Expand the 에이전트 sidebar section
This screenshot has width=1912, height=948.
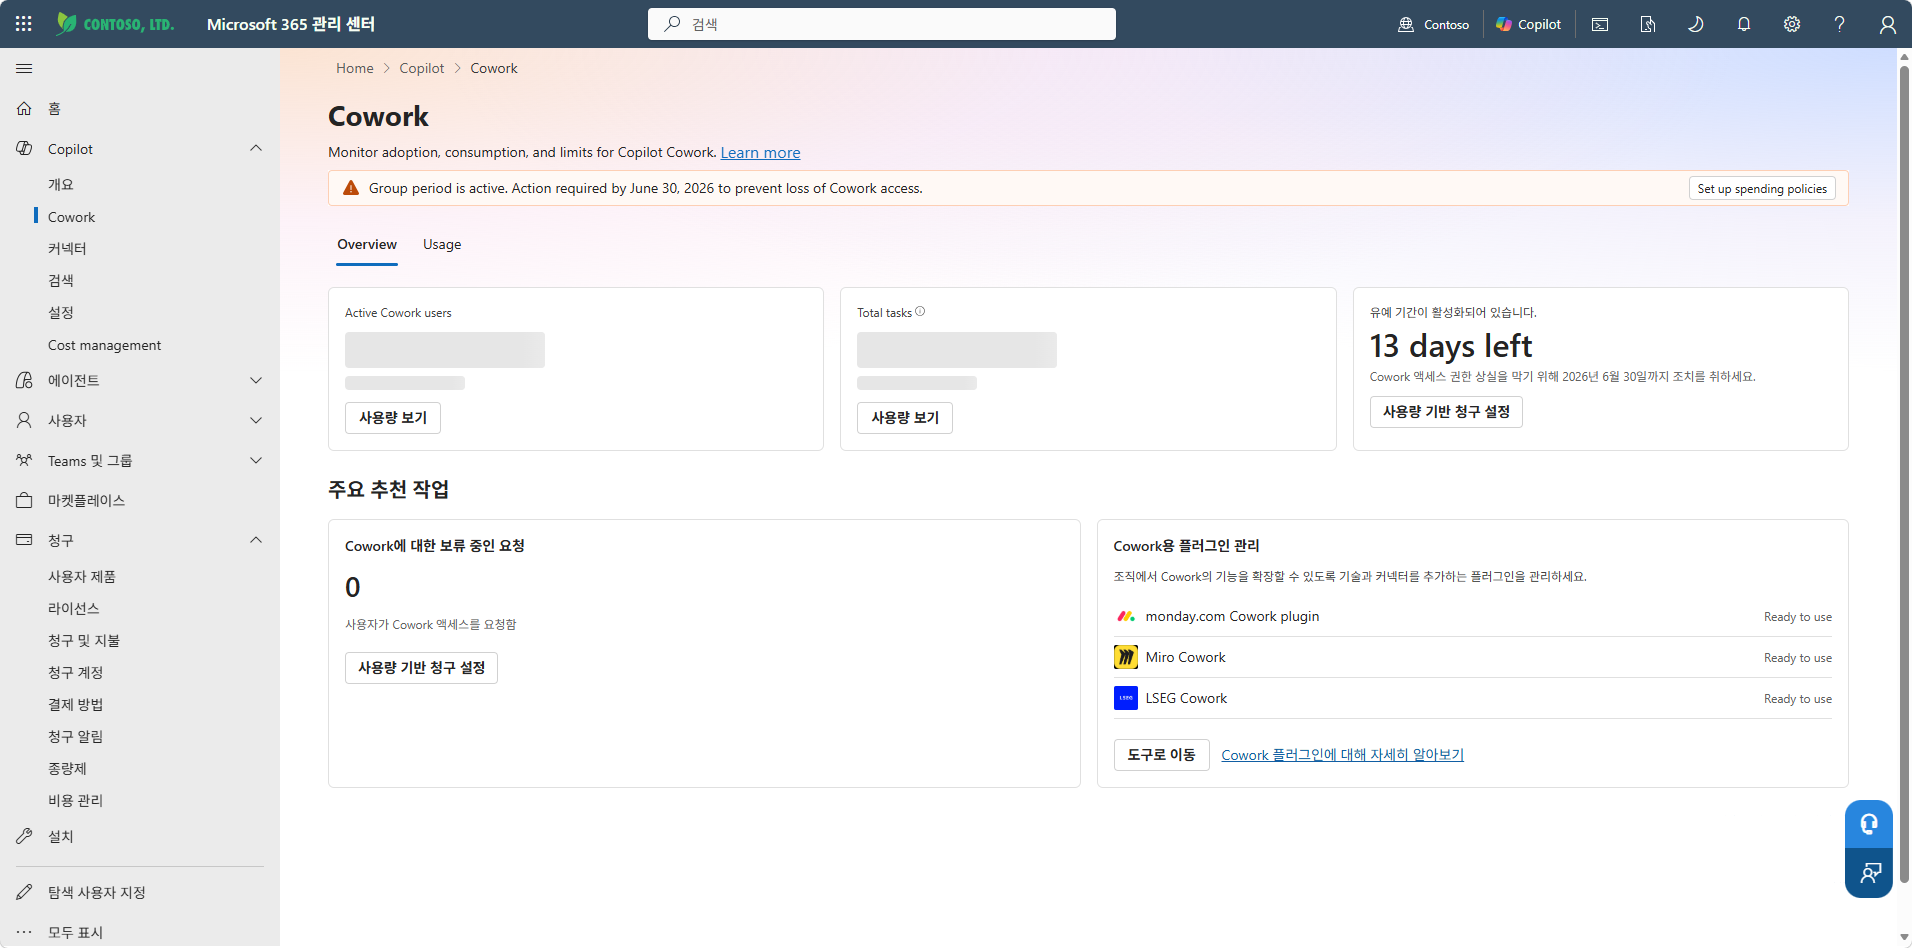click(x=256, y=380)
